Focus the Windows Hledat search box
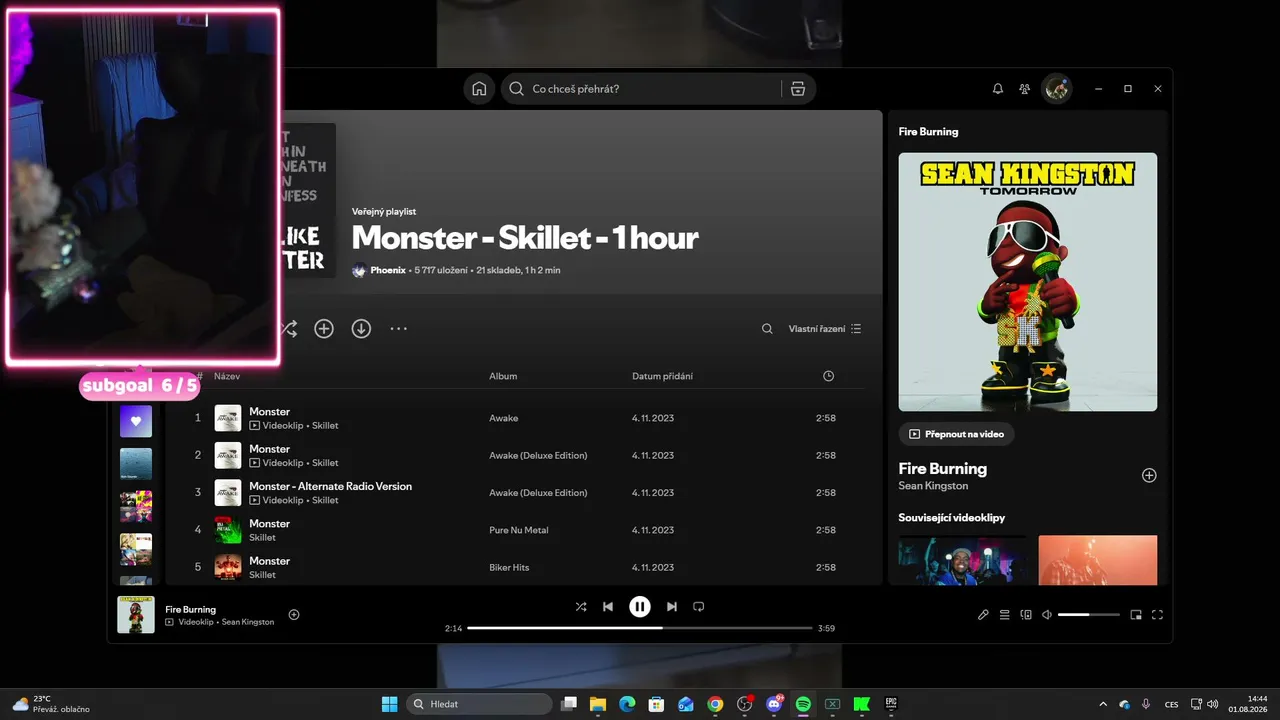Viewport: 1280px width, 720px height. coord(479,704)
